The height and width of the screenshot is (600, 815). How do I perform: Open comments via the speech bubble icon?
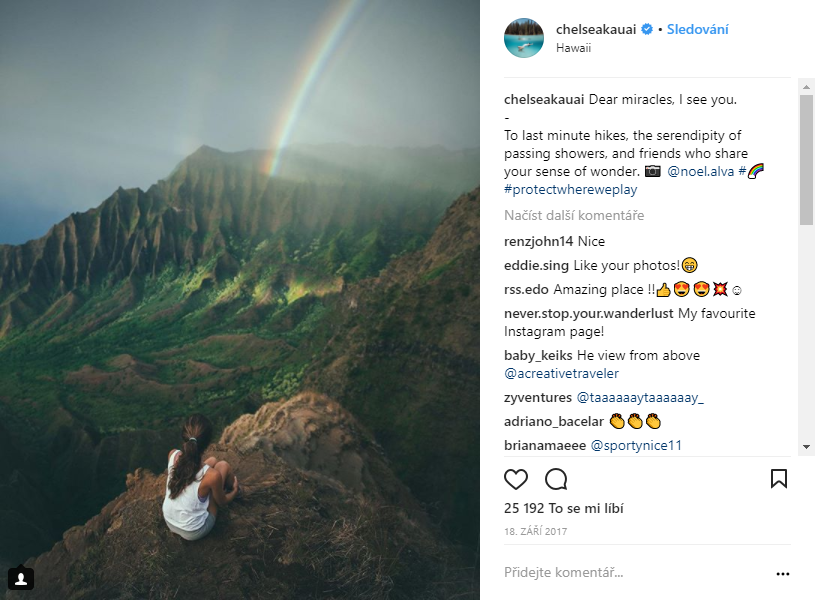click(x=556, y=479)
